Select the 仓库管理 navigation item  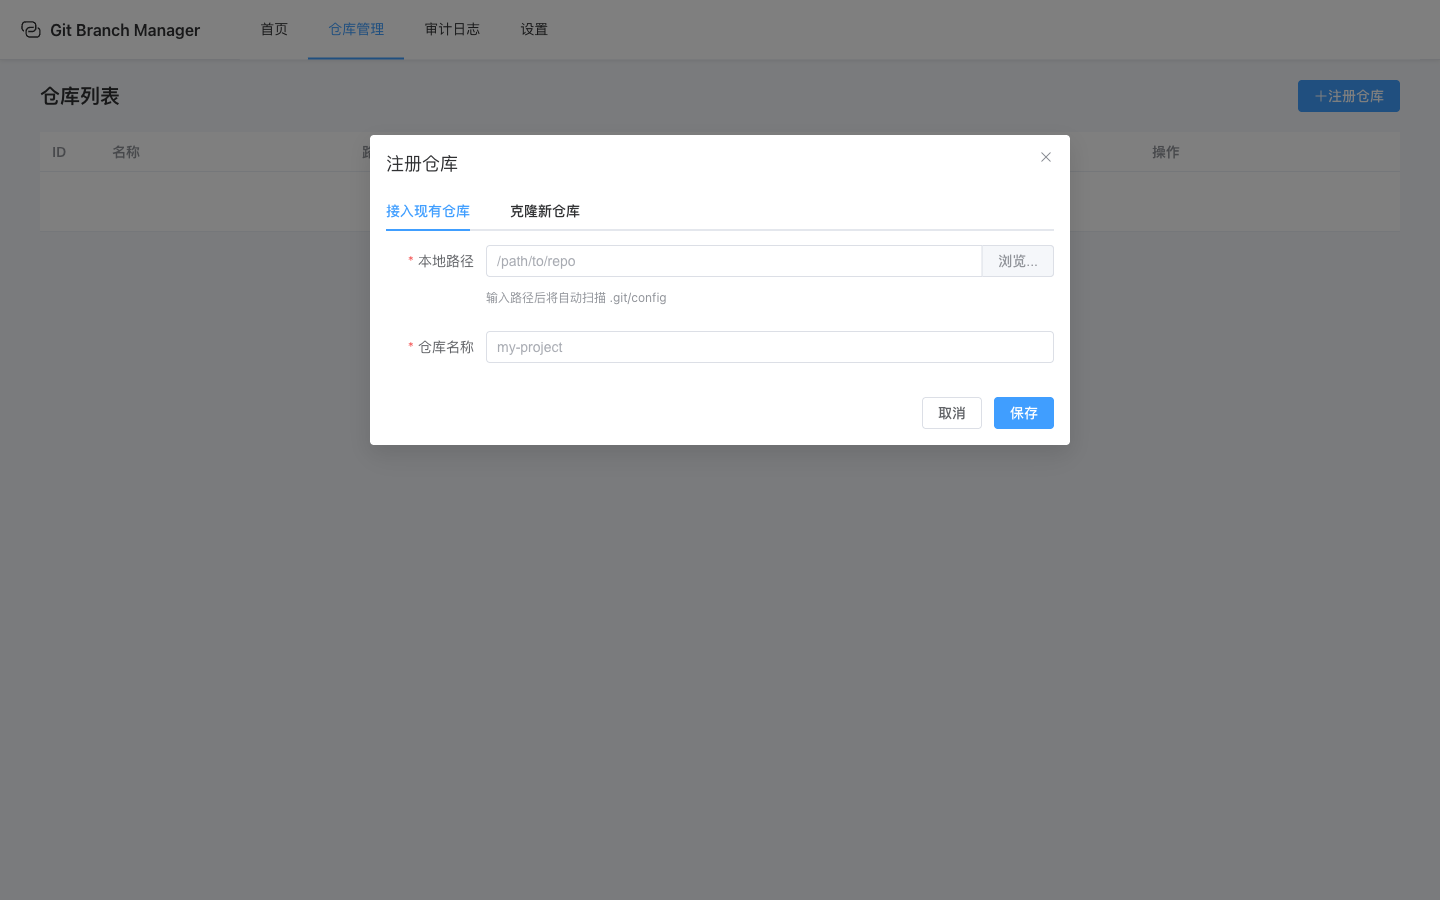355,29
